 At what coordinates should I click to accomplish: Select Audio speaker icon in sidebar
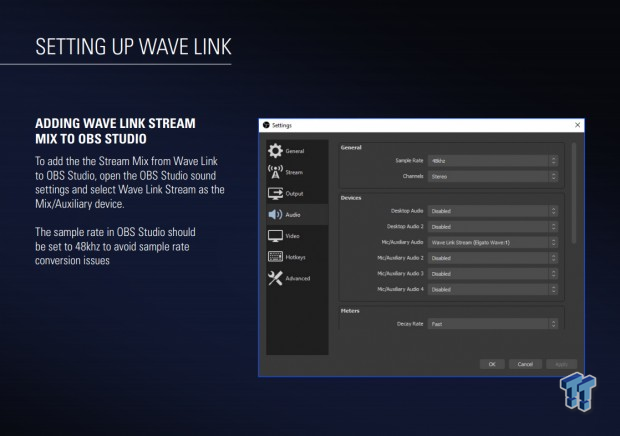click(275, 215)
